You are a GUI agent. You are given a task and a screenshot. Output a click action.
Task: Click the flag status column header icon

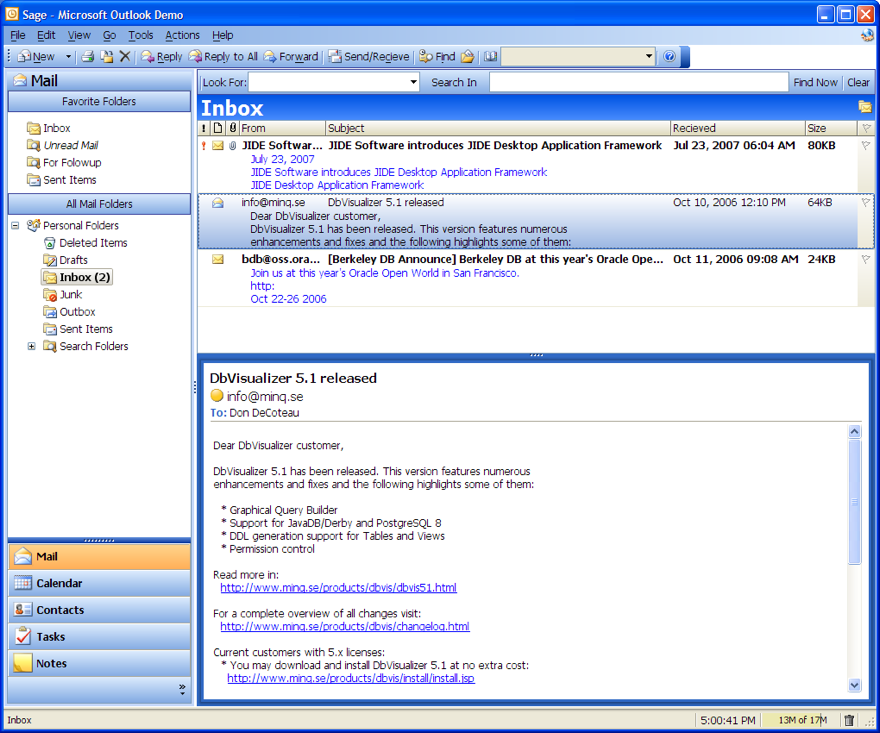click(x=866, y=129)
